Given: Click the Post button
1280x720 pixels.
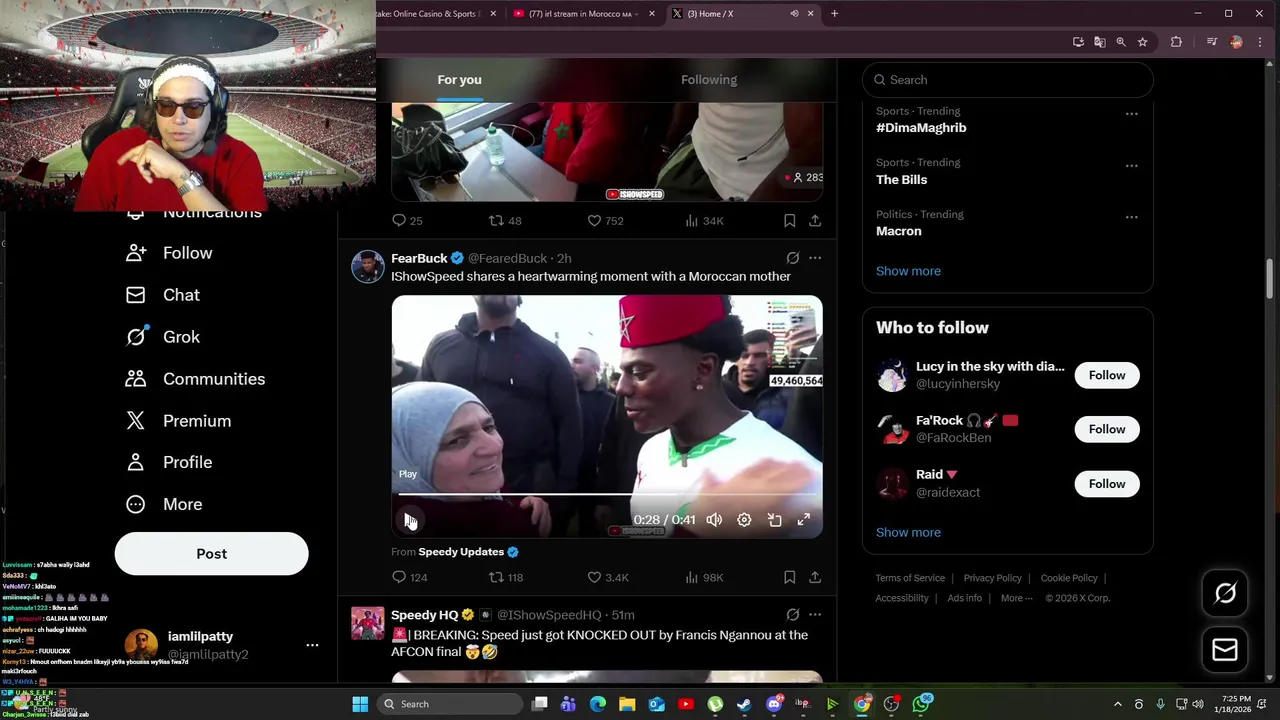Looking at the screenshot, I should pos(211,554).
